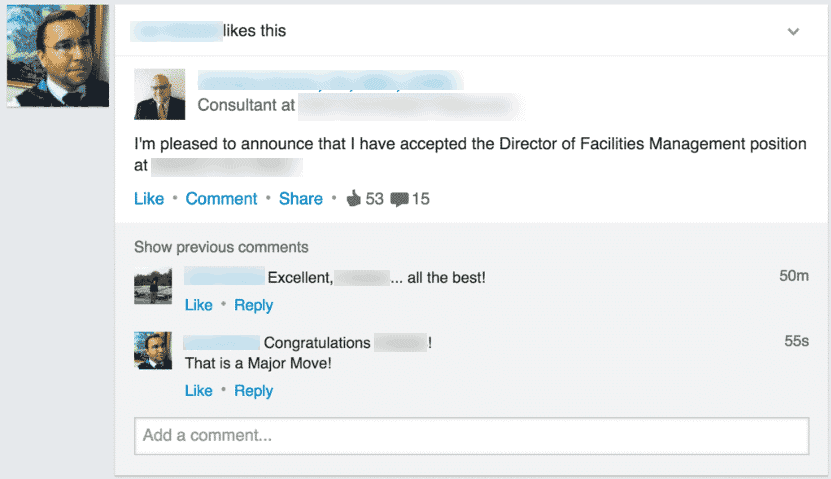The image size is (831, 479).
Task: Expand Show previous comments
Action: coord(221,247)
